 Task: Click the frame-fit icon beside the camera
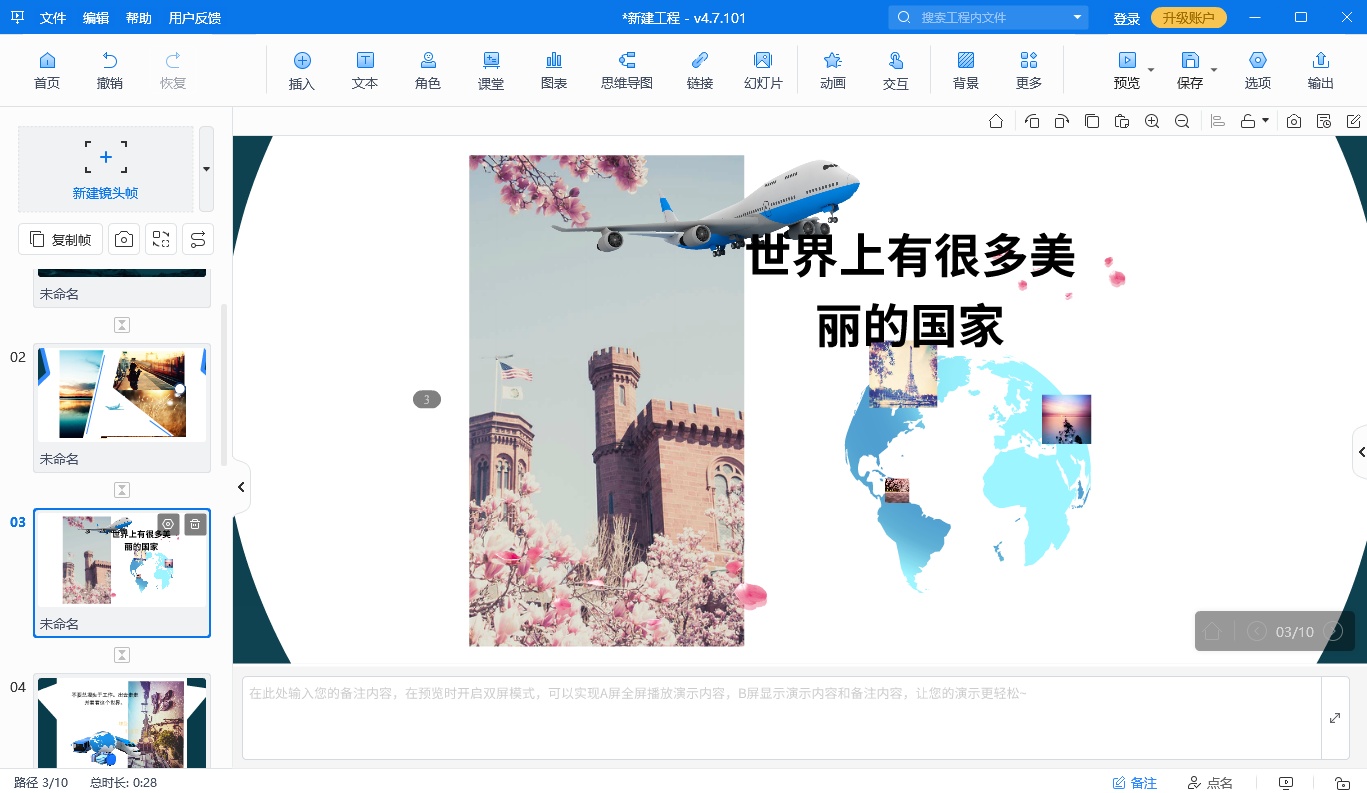point(161,239)
